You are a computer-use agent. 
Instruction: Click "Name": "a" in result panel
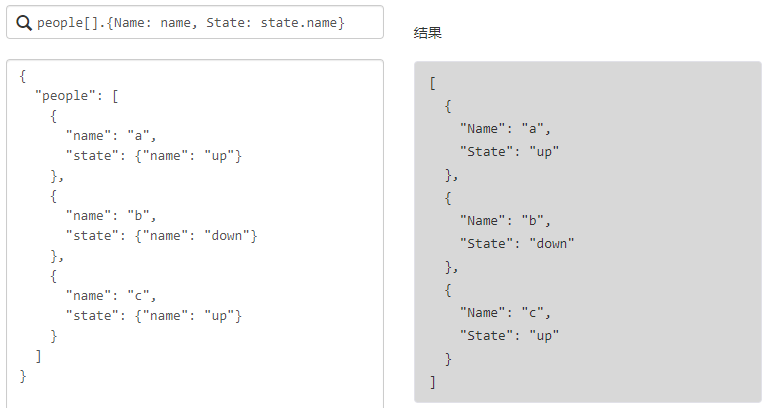(x=505, y=128)
